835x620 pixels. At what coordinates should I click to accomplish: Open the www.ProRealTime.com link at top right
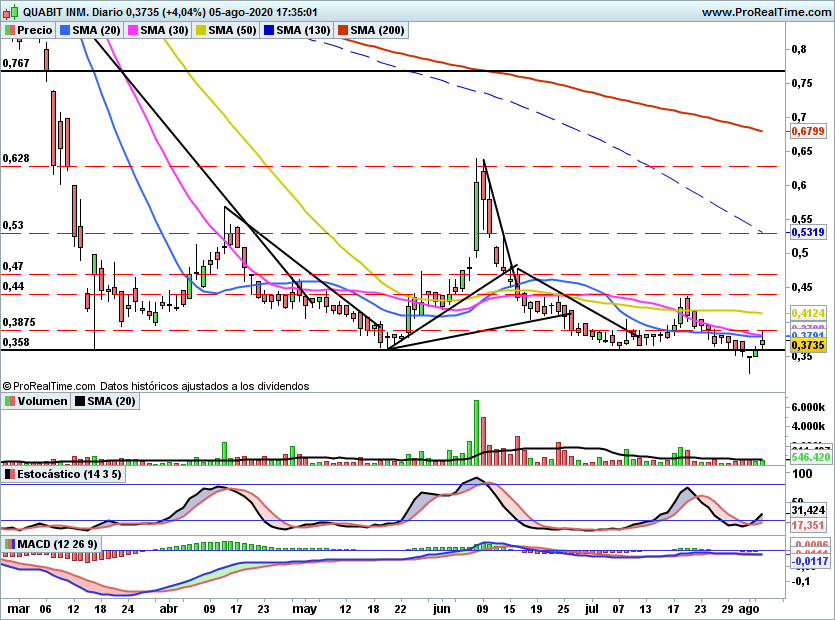click(x=764, y=12)
